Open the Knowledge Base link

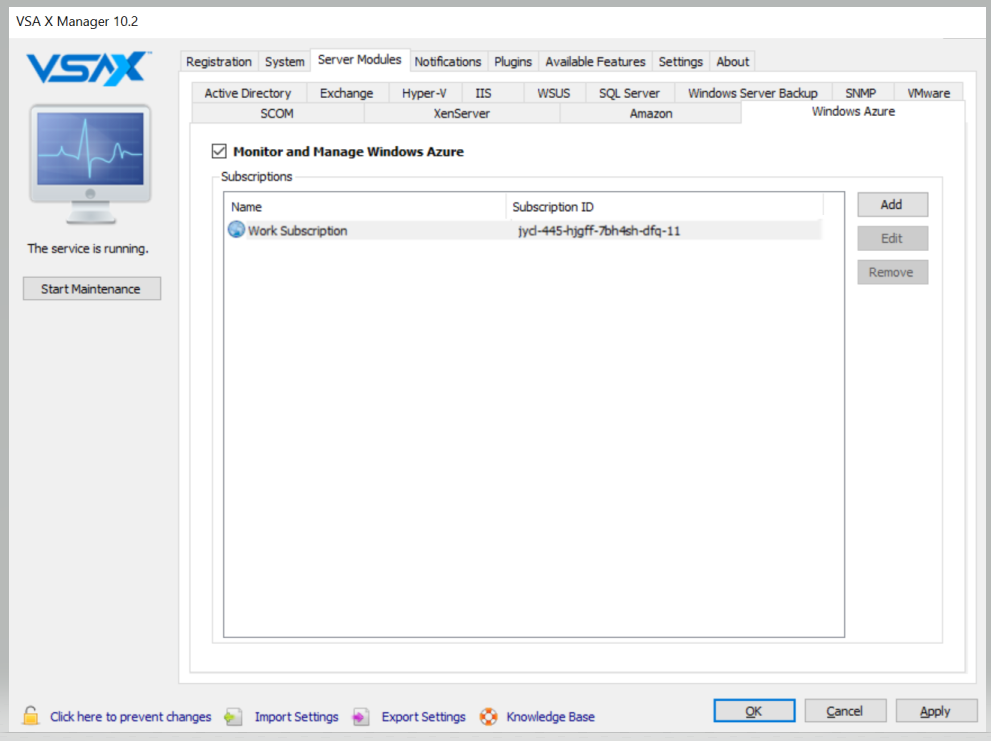click(550, 716)
